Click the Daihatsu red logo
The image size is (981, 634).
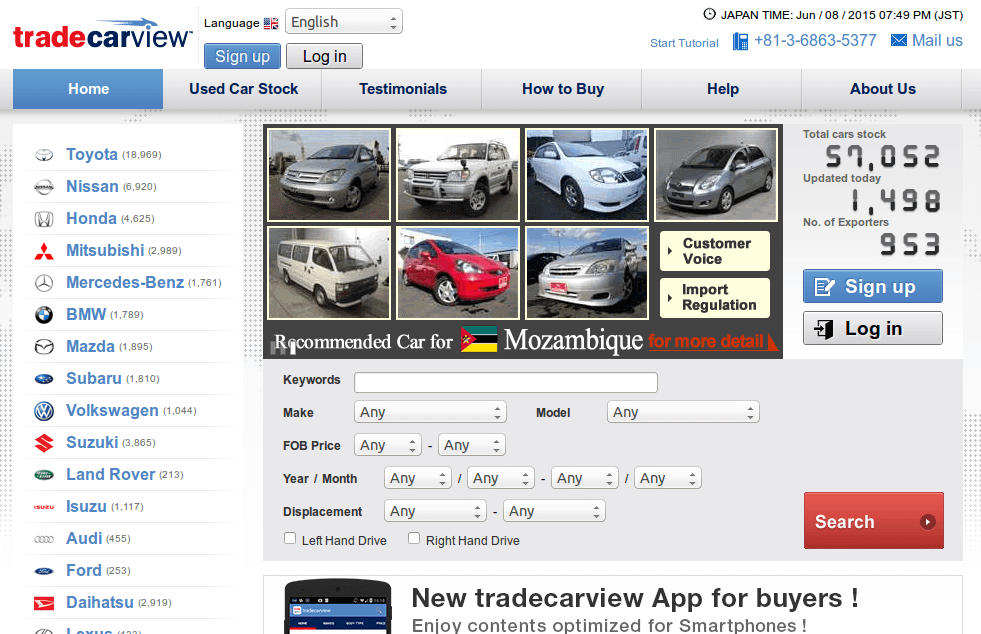44,603
